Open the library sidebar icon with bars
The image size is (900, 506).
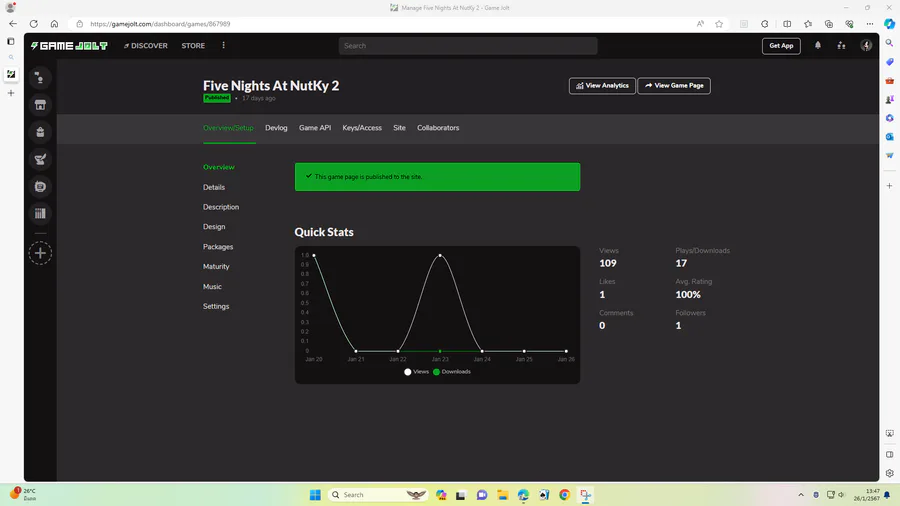40,213
